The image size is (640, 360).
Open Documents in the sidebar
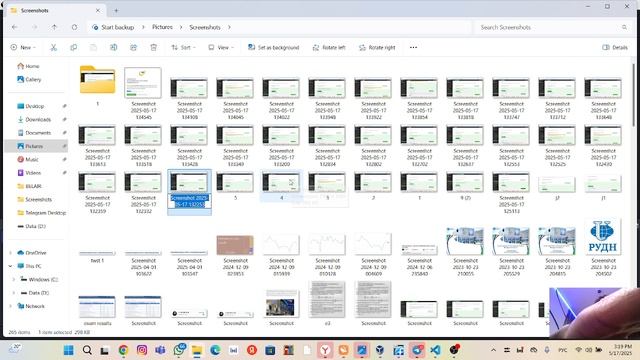tap(38, 133)
